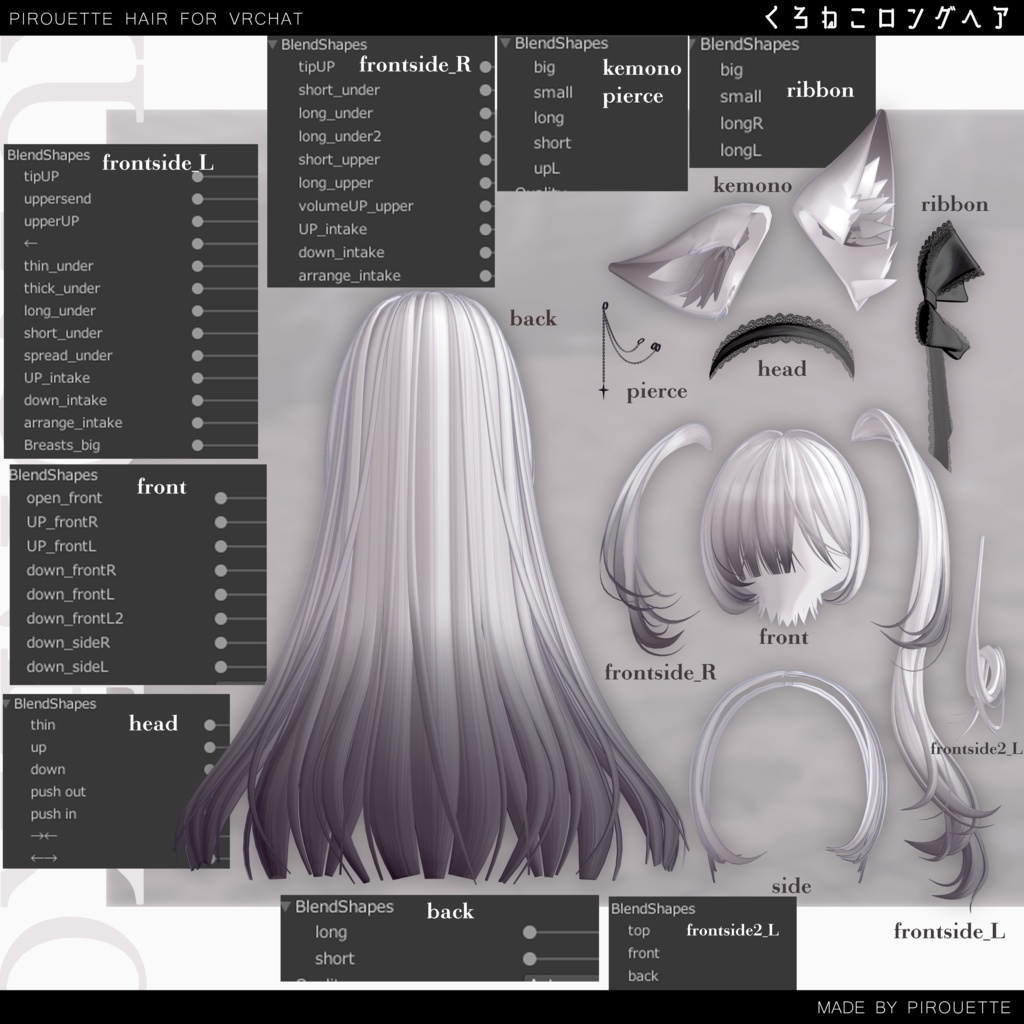Collapse BlendShapes in the back panel
The image size is (1024, 1024).
coord(286,906)
